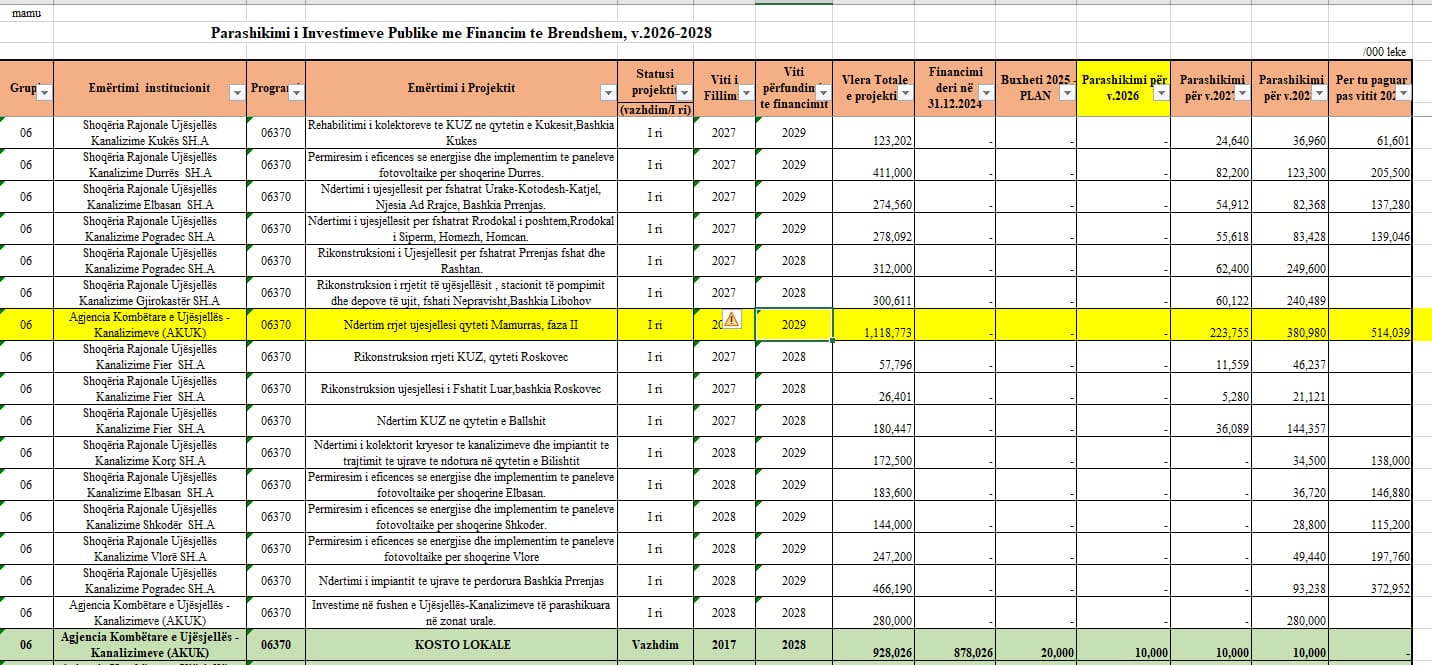Select Urake-Kotodesh-Katjel ujesjellesi project cell
1432x665 pixels.
461,196
